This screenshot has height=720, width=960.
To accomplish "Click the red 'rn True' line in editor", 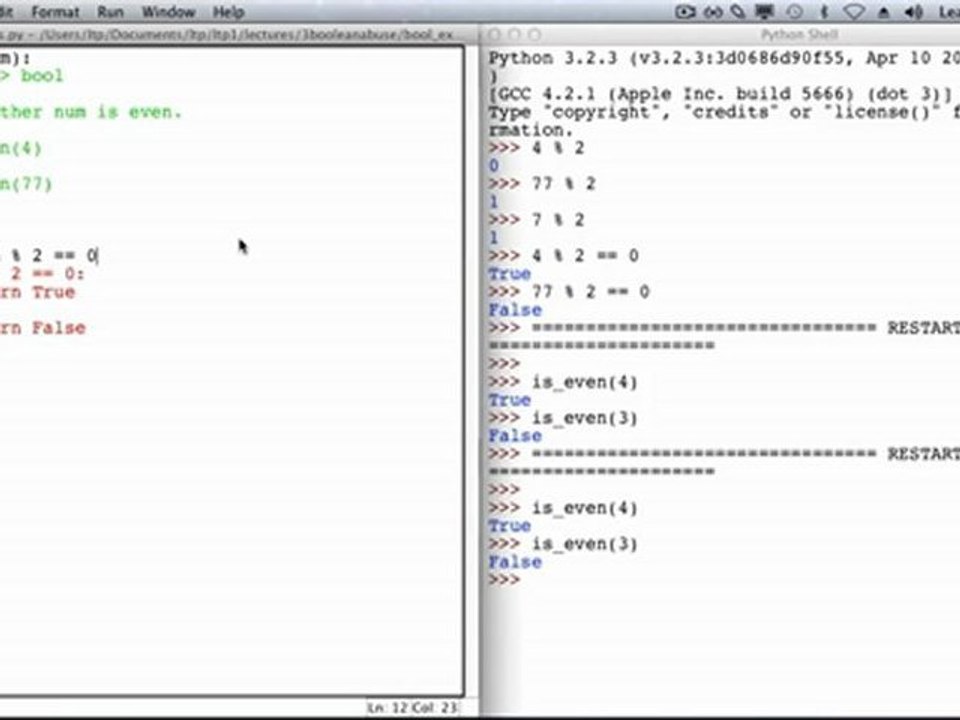I will point(37,292).
